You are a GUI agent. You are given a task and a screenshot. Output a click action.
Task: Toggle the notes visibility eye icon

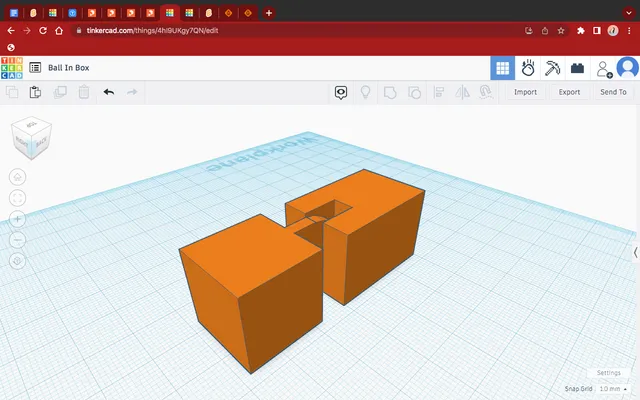point(341,92)
